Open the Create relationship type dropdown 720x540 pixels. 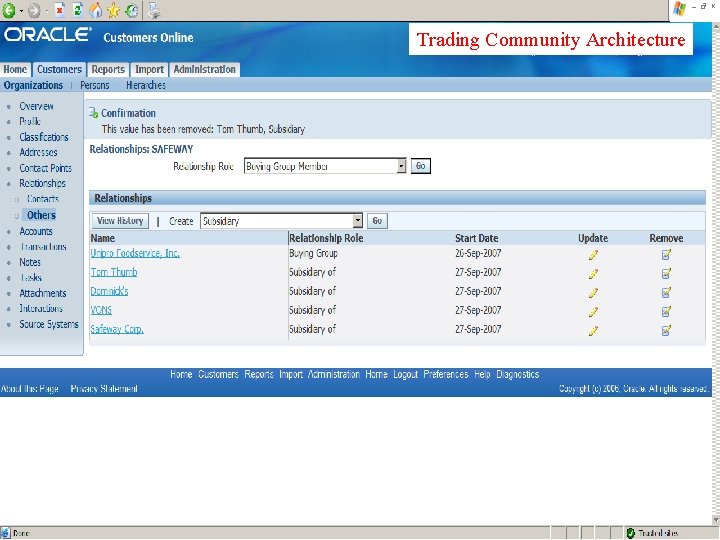(281, 221)
